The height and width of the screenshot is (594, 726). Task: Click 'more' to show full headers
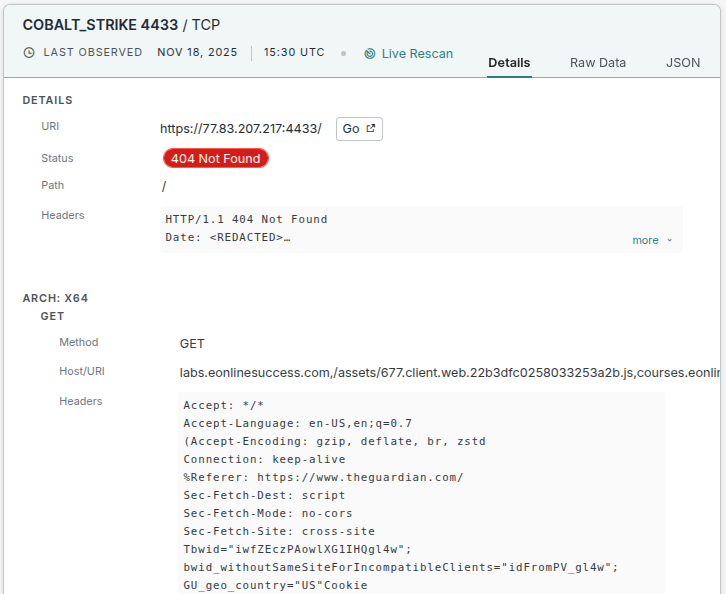[x=645, y=240]
